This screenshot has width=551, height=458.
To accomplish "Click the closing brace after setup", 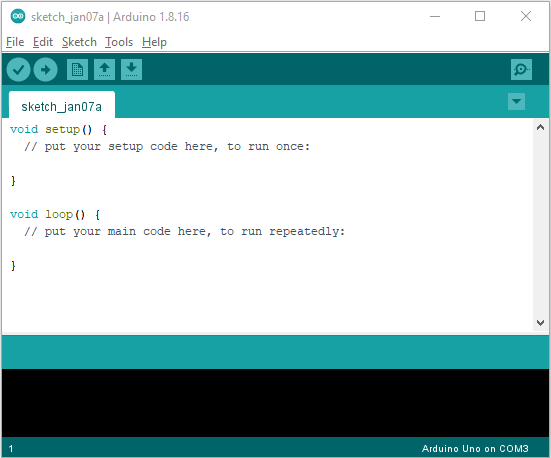I will (13, 181).
